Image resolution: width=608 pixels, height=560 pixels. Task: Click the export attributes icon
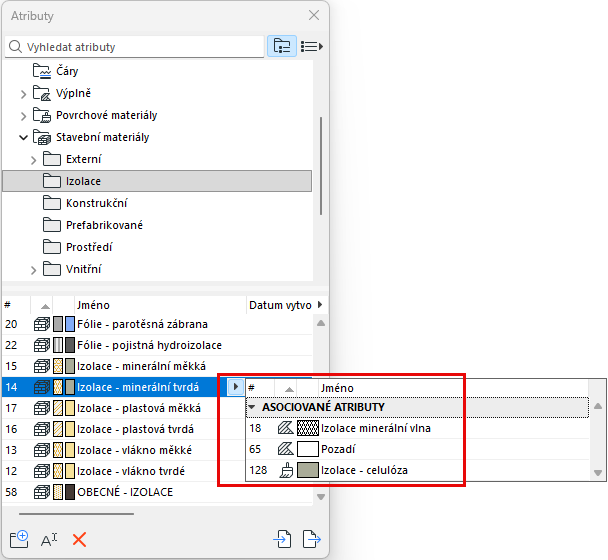pos(312,539)
